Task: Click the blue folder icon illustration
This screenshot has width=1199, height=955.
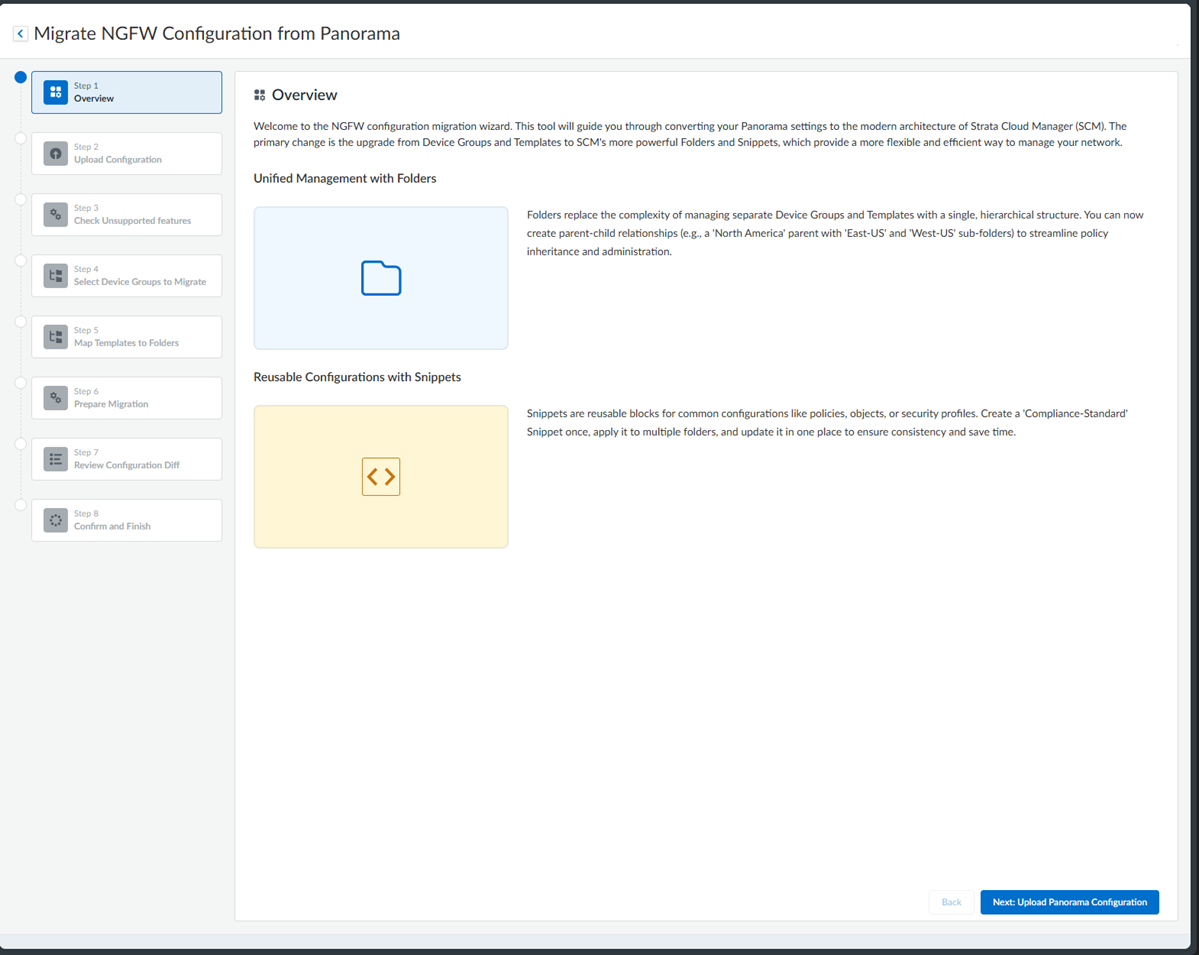Action: coord(381,278)
